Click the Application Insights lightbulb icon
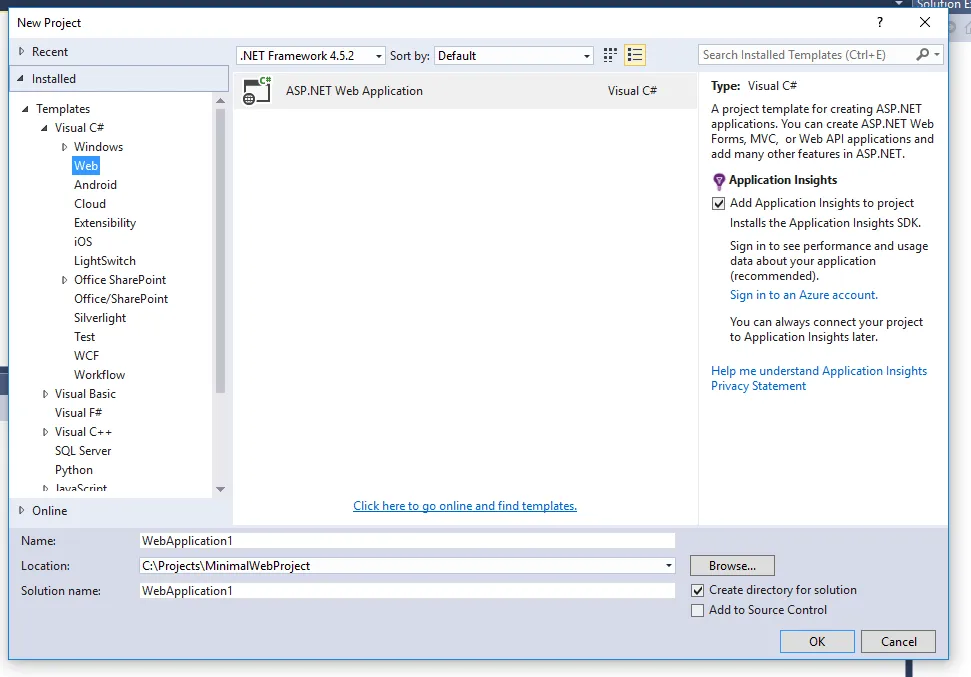Viewport: 971px width, 677px height. pyautogui.click(x=718, y=181)
